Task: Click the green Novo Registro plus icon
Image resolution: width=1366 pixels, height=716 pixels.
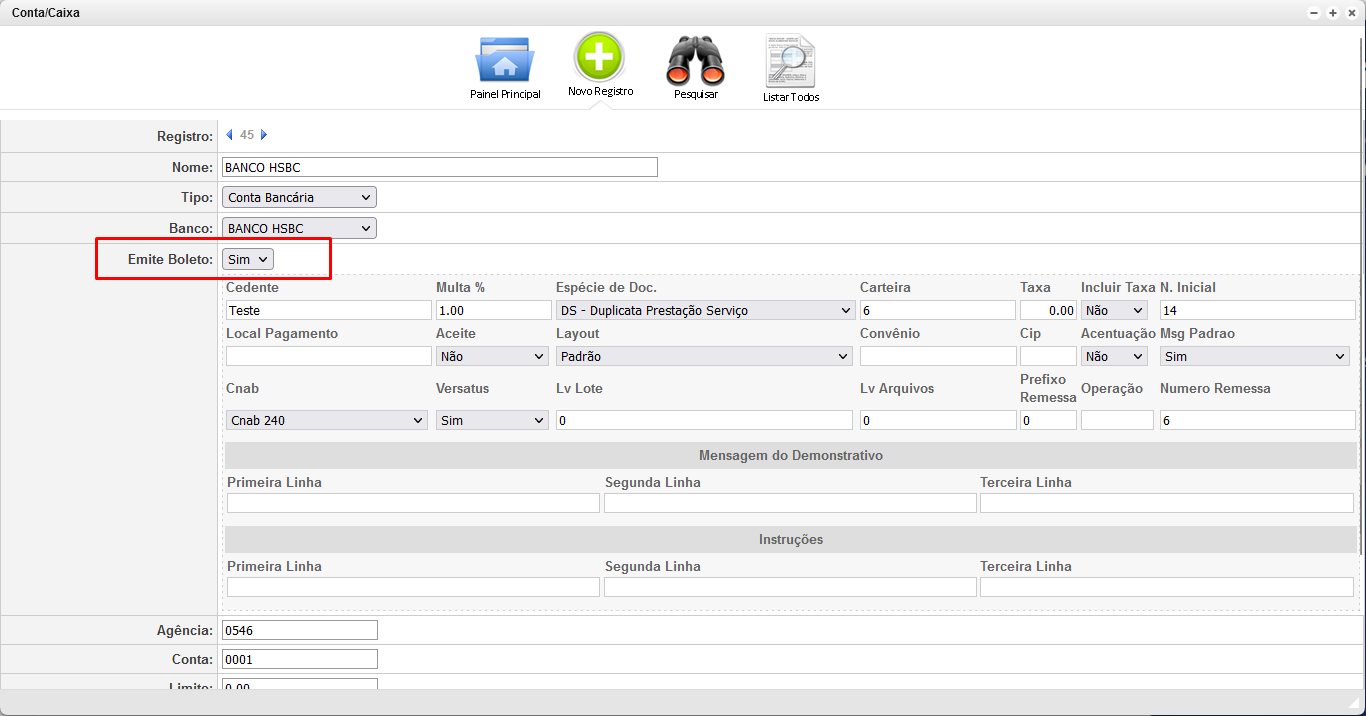Action: 599,57
